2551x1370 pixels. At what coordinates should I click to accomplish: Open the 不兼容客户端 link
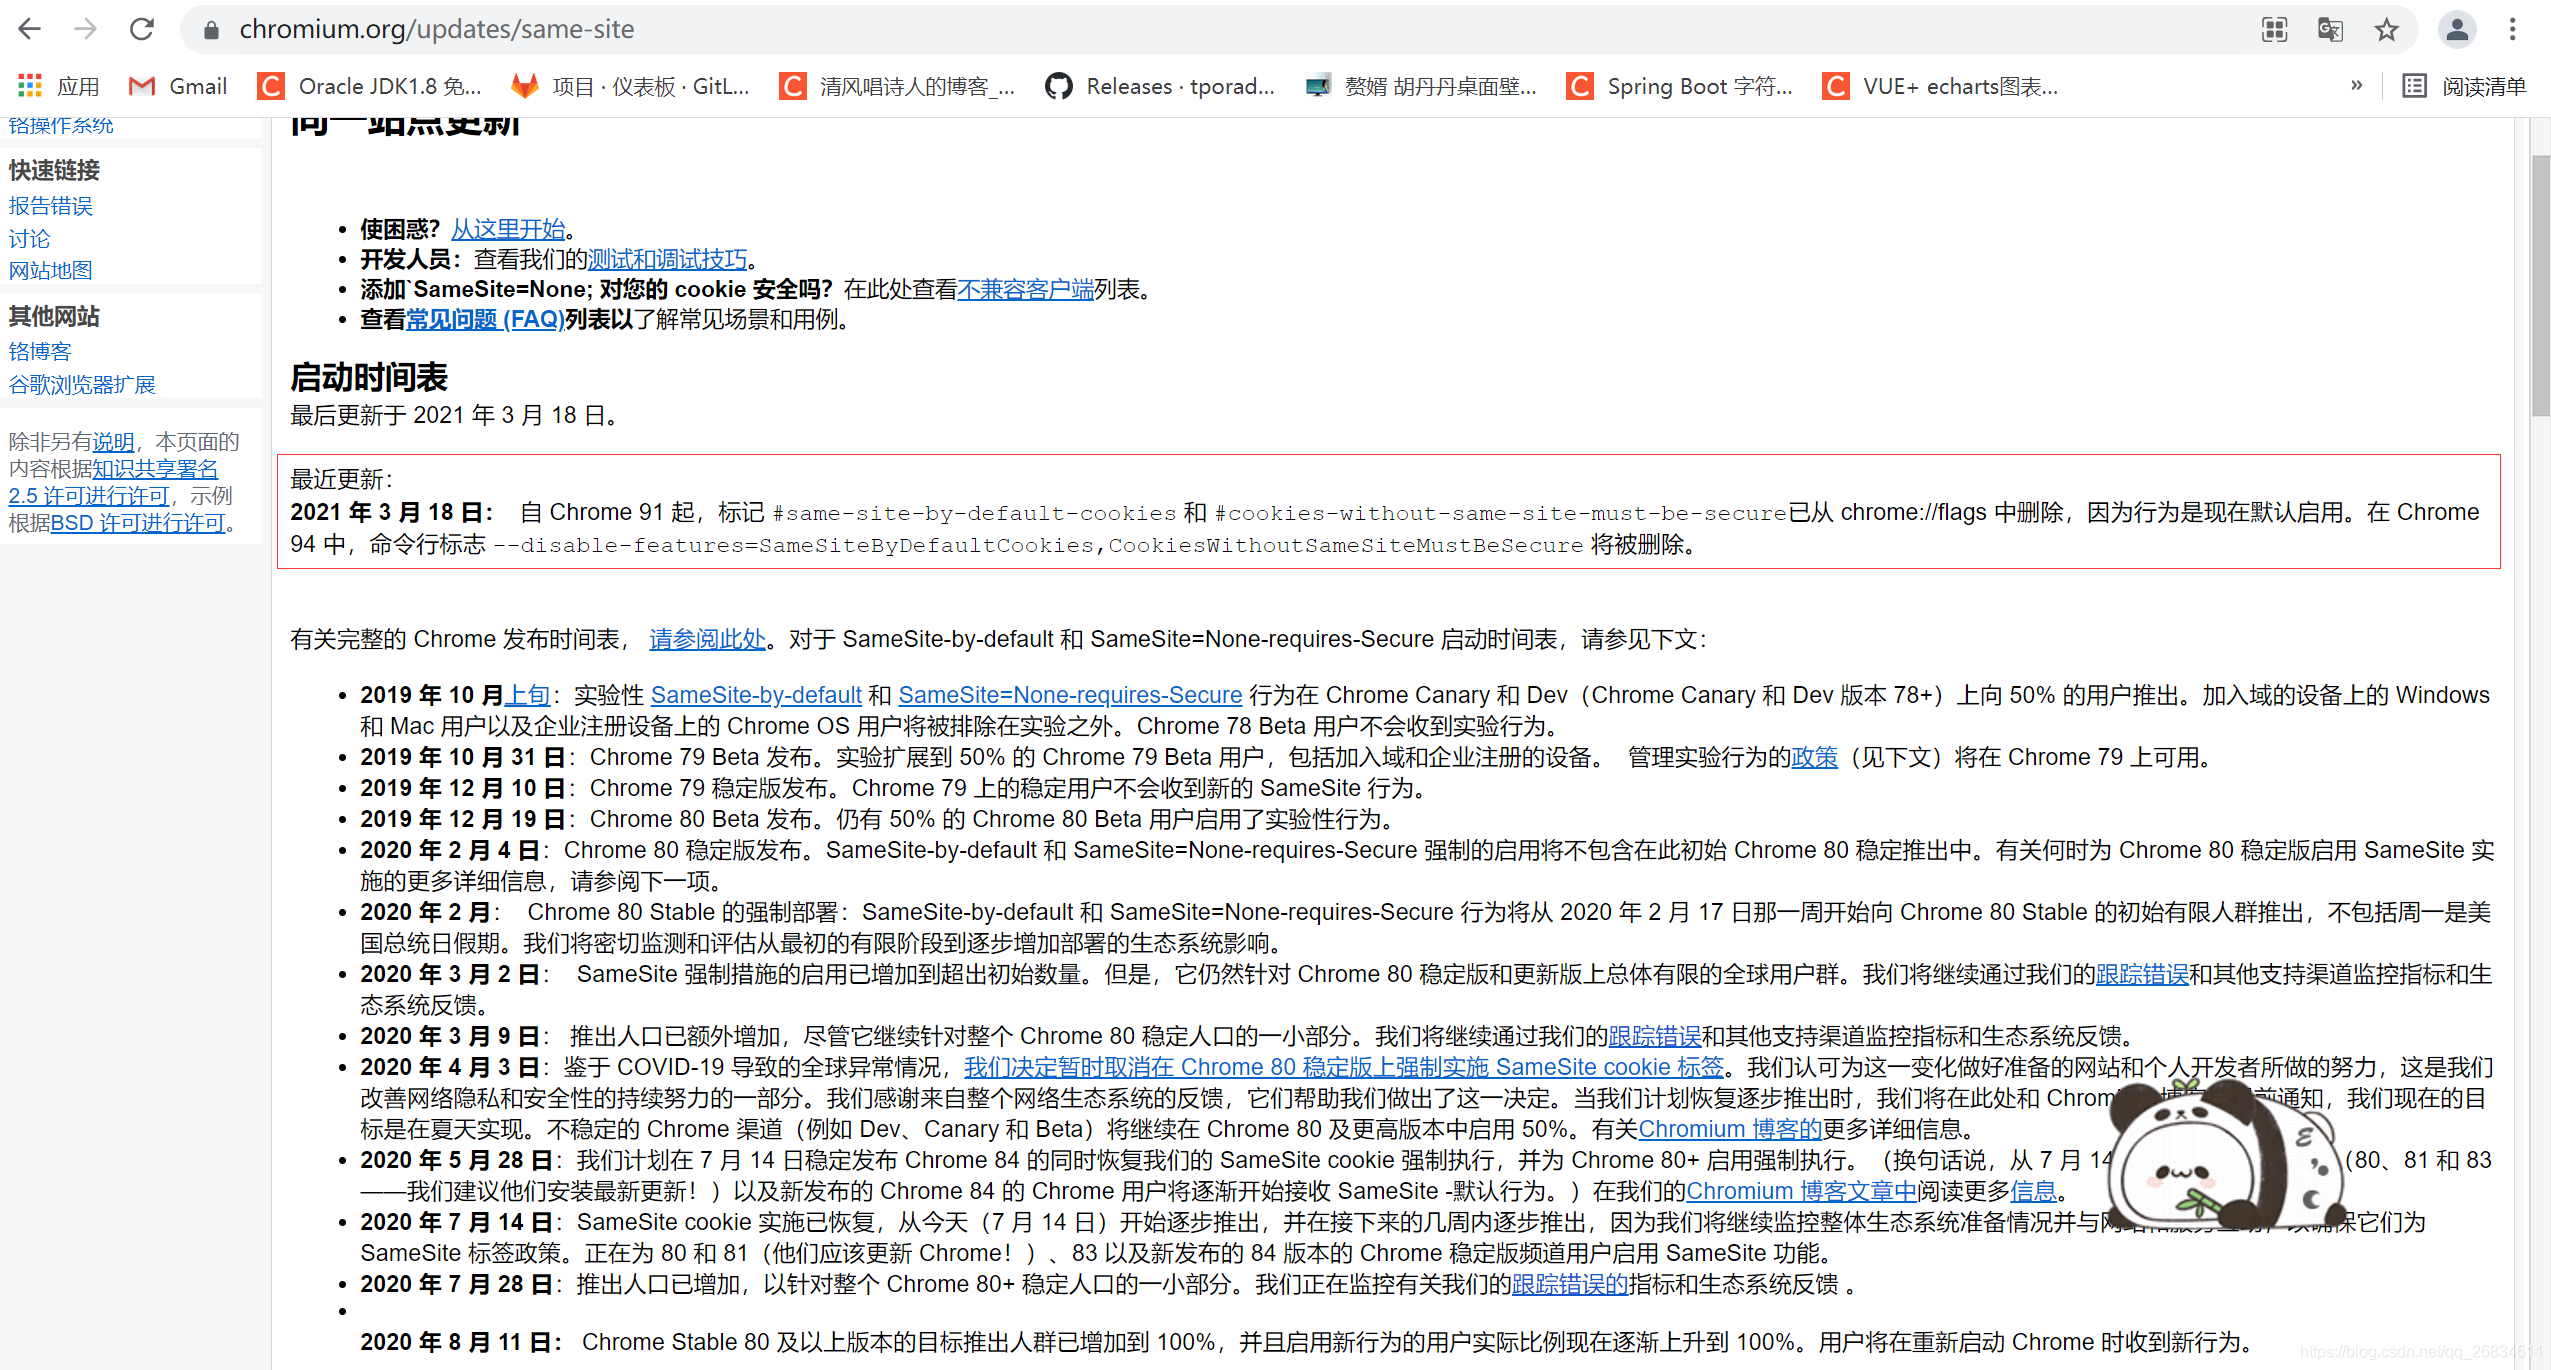pos(1024,289)
